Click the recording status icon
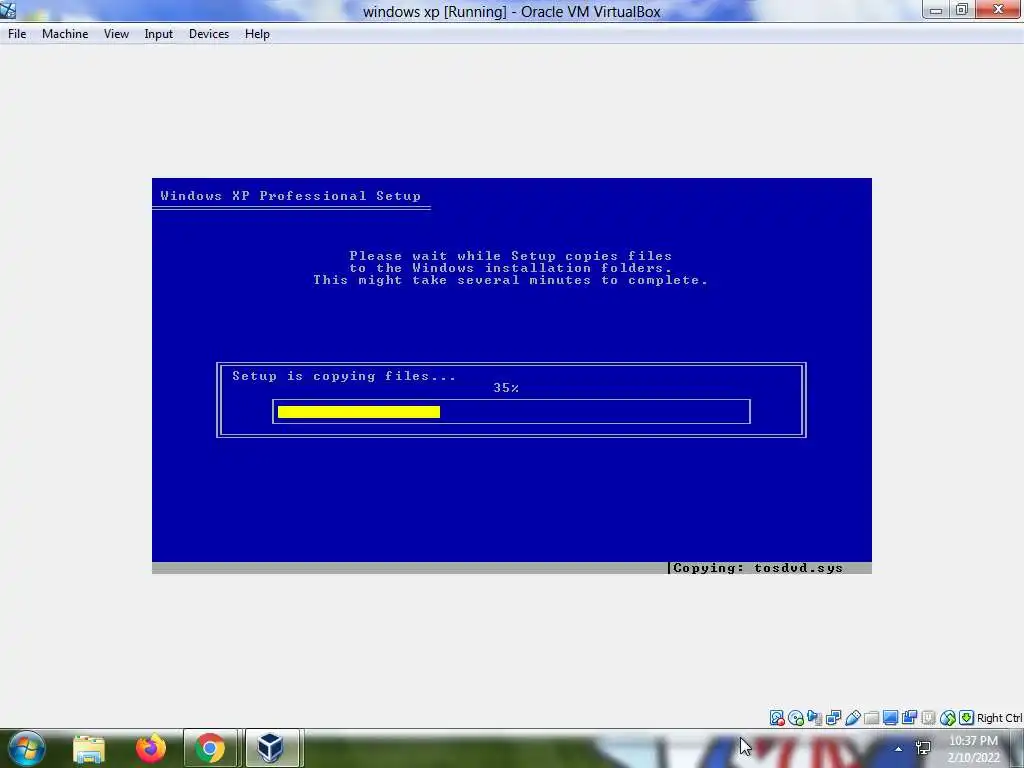This screenshot has height=768, width=1024. (x=909, y=718)
